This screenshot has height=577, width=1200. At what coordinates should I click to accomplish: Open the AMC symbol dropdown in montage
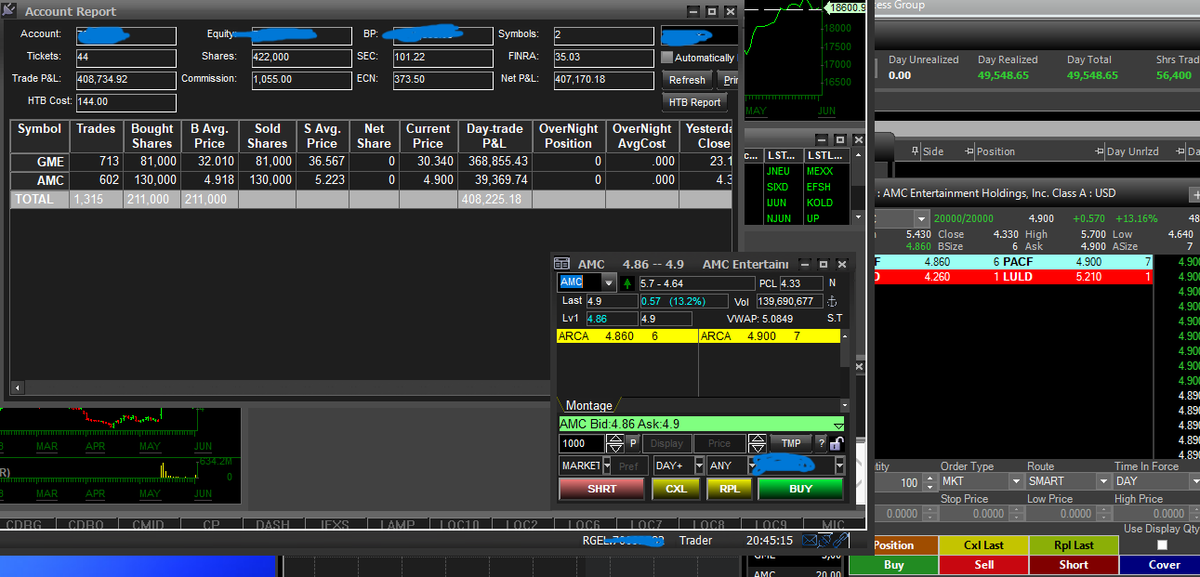click(x=609, y=283)
